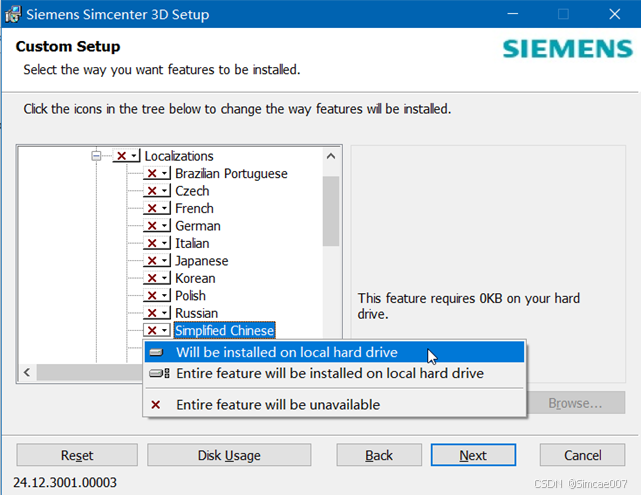
Task: Open Russian feature install dropdown
Action: (x=157, y=313)
